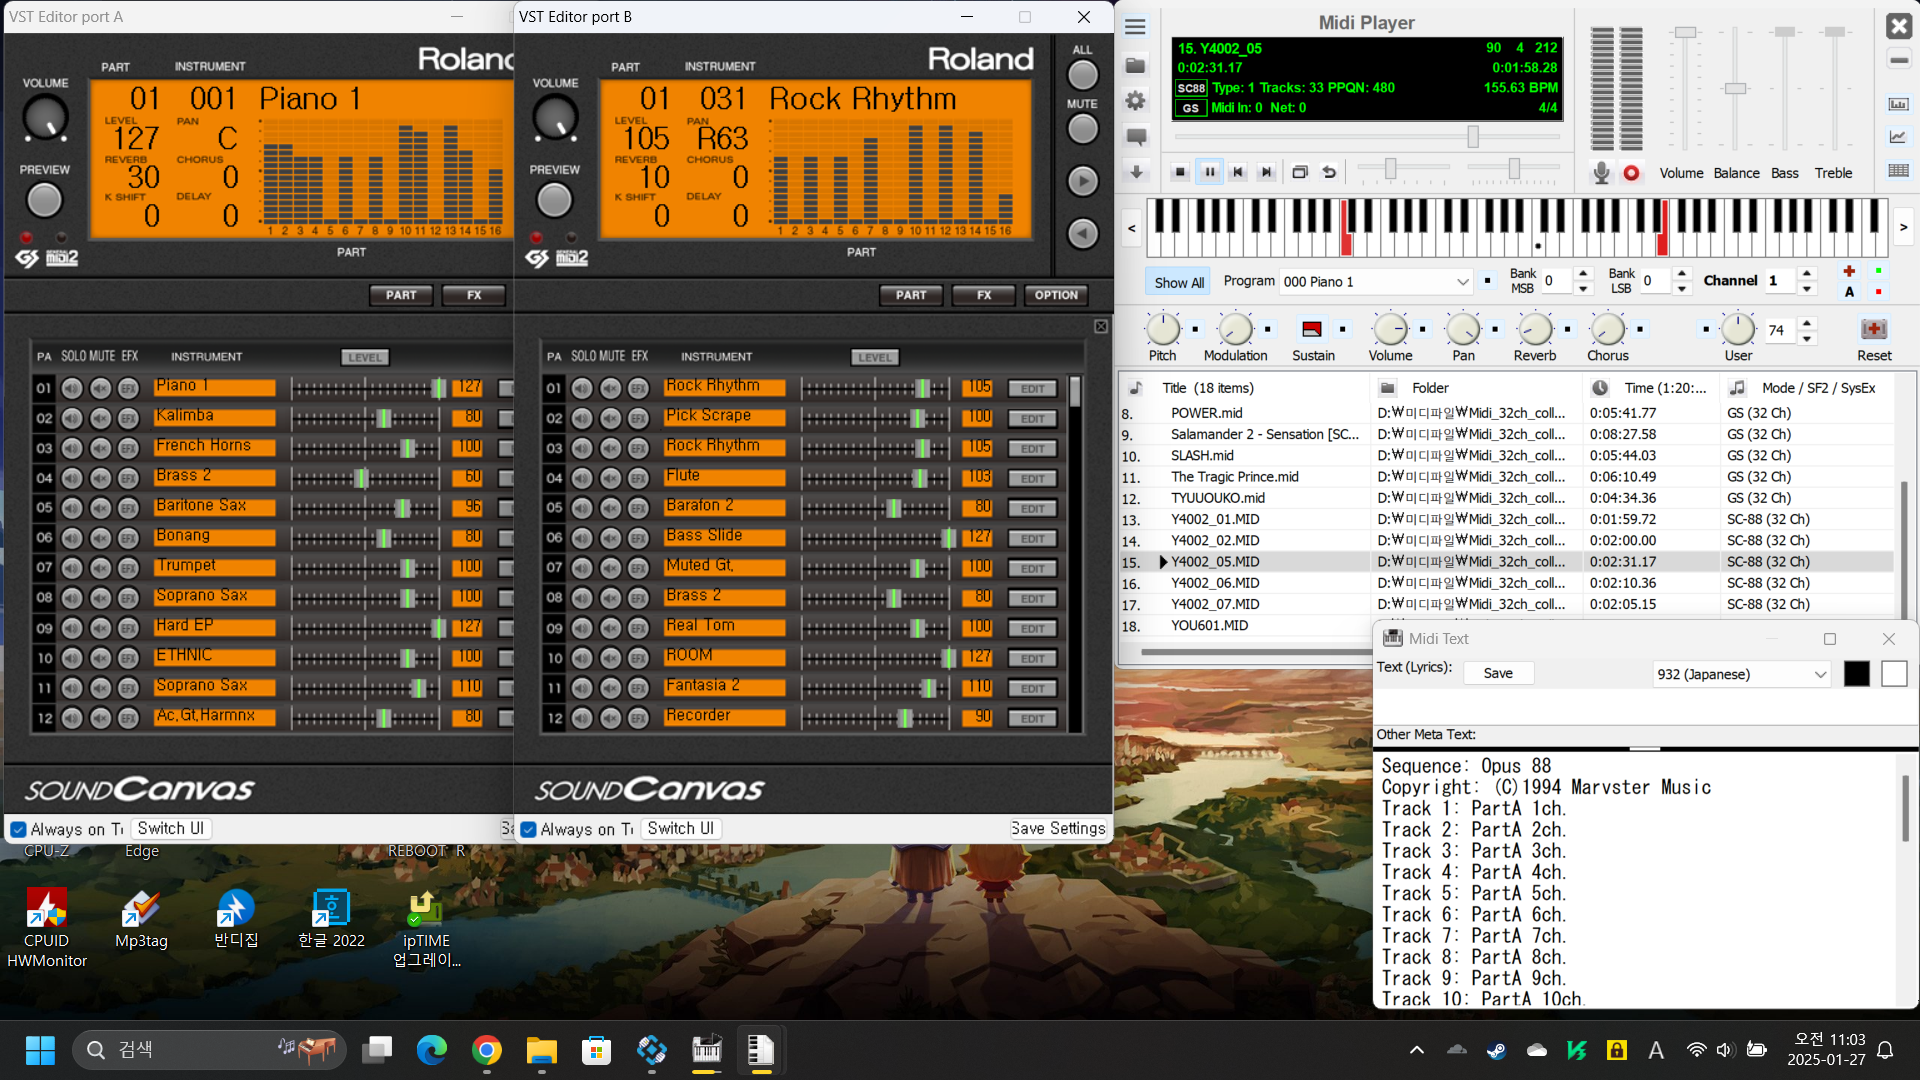Expand the Program dropdown showing 000 Piano 1
The width and height of the screenshot is (1920, 1080).
(x=1462, y=282)
